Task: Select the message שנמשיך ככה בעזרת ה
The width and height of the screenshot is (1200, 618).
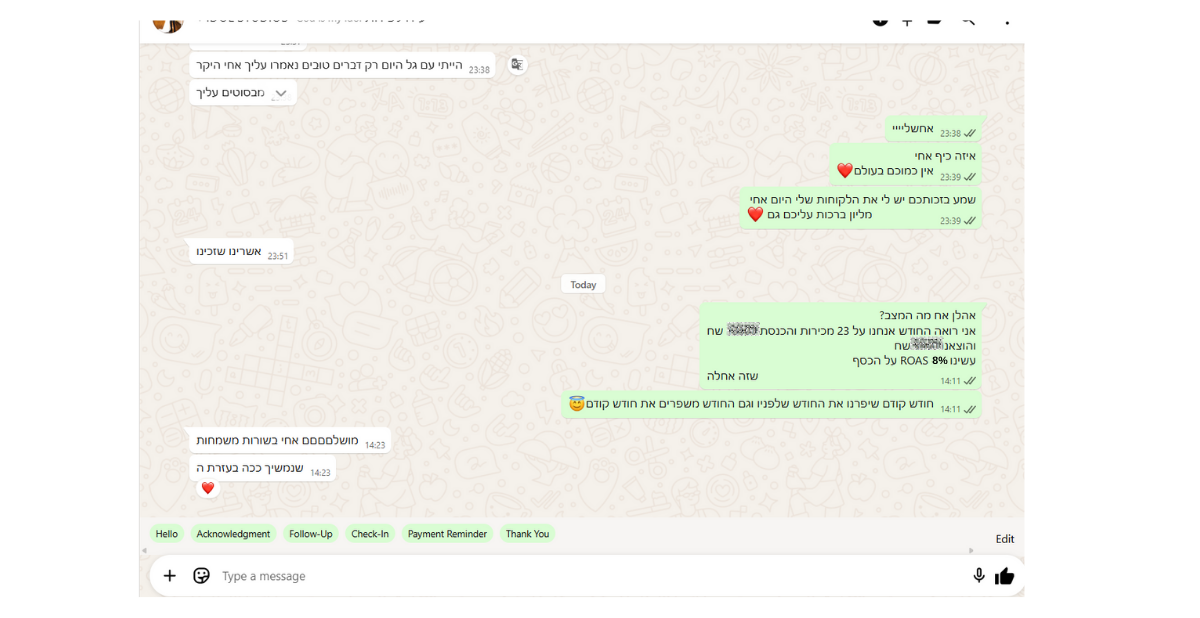Action: (x=263, y=468)
